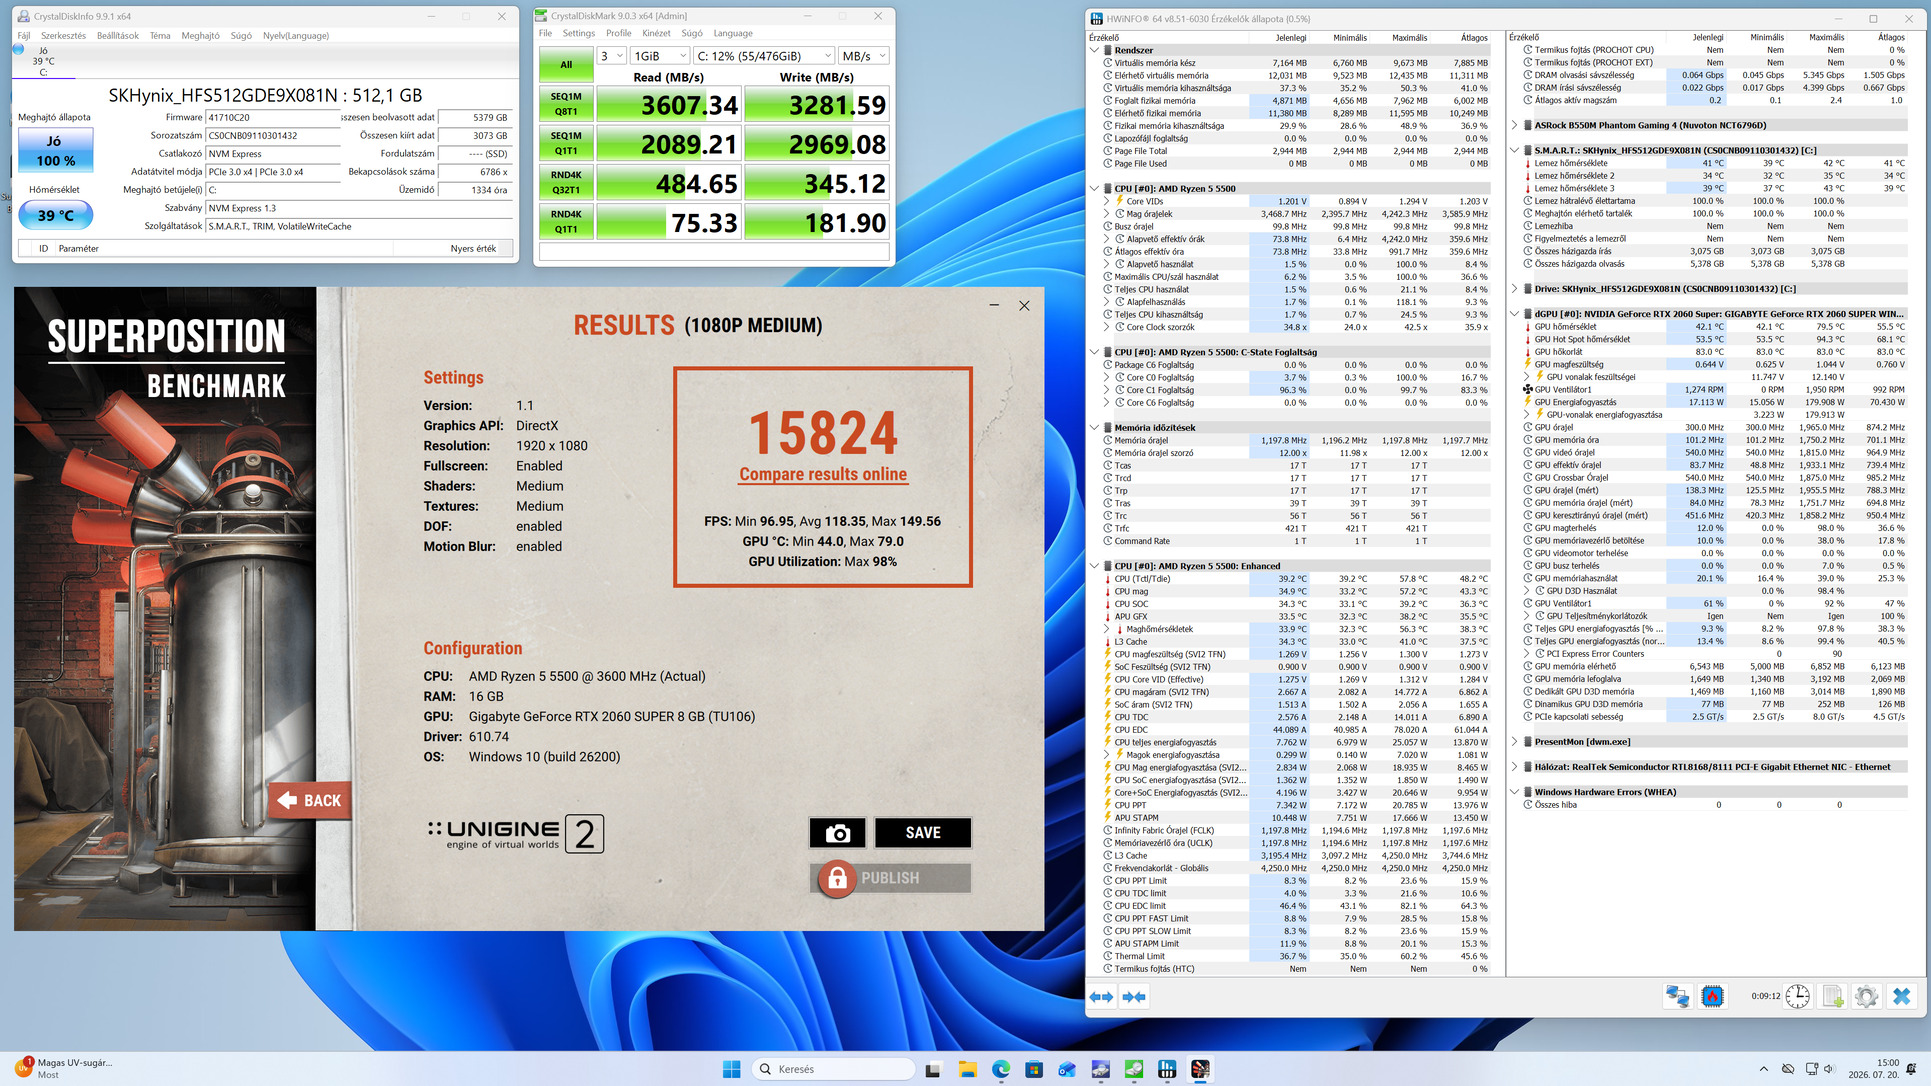
Task: Click the Jó 100 % health status button
Action: [55, 150]
